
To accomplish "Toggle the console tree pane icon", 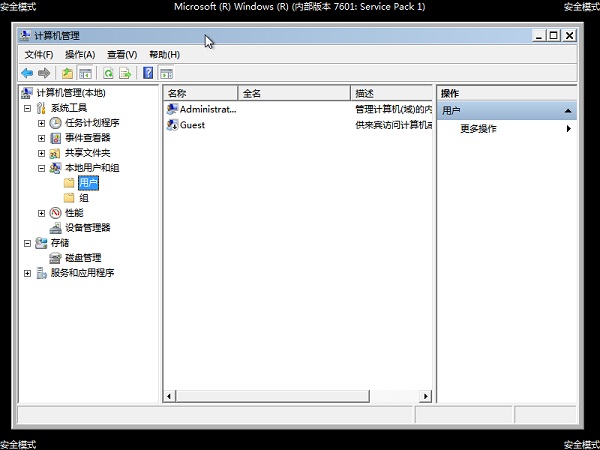I will point(86,73).
